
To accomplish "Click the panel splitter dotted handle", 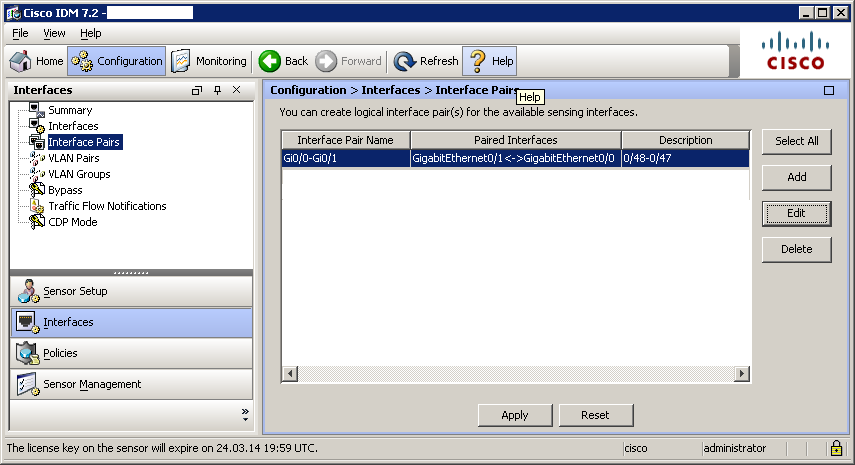I will 131,273.
